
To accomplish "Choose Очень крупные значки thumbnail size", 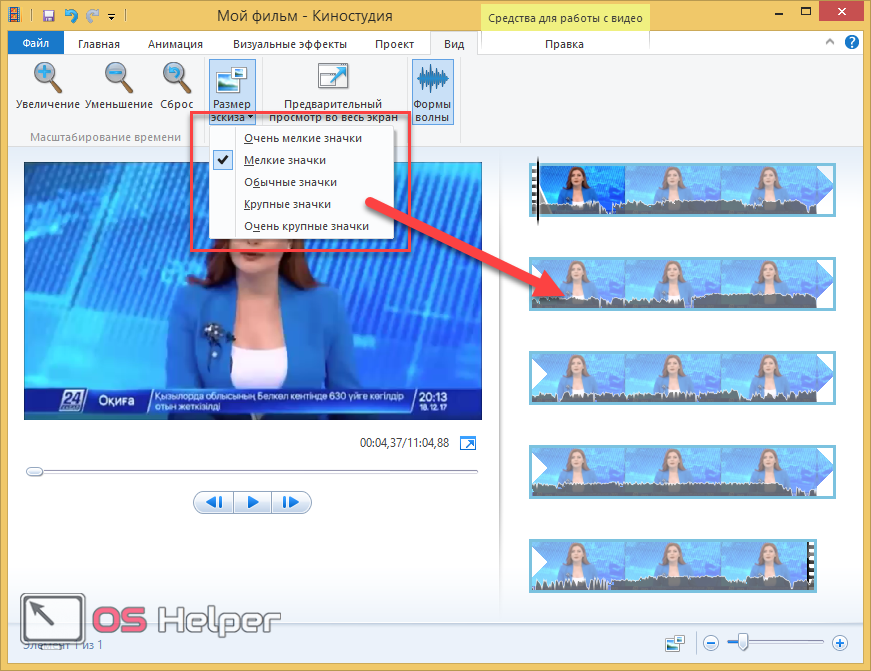I will pos(306,226).
